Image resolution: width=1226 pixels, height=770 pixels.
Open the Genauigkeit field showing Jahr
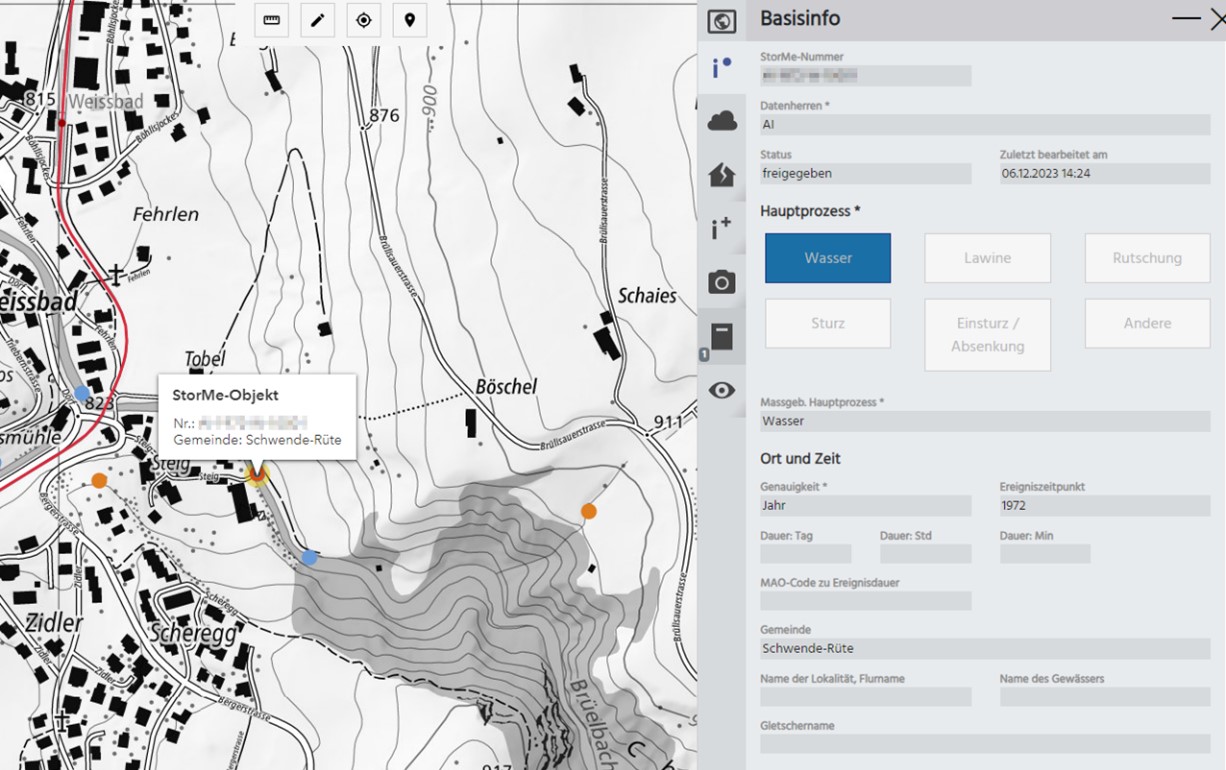865,506
